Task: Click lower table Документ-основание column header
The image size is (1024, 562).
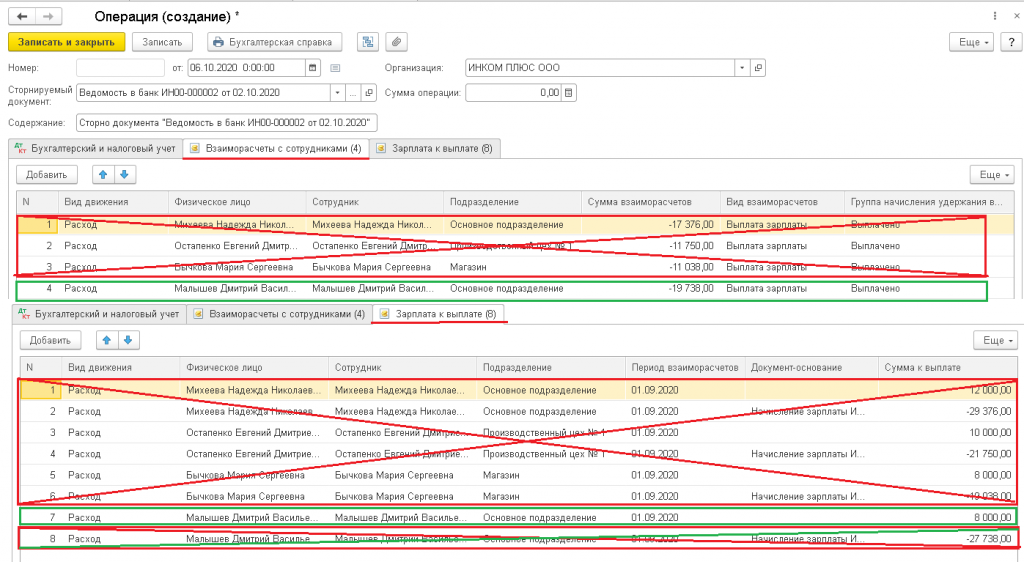Action: pos(812,367)
